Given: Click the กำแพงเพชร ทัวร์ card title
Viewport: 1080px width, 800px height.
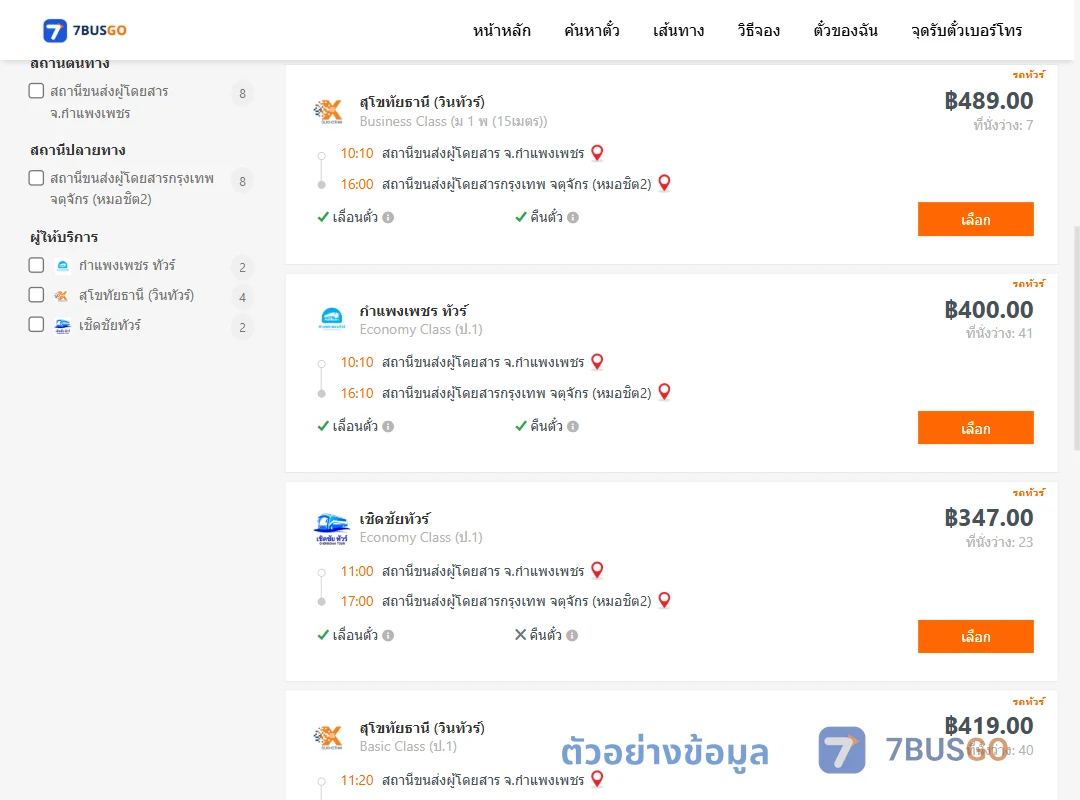Looking at the screenshot, I should (x=414, y=311).
